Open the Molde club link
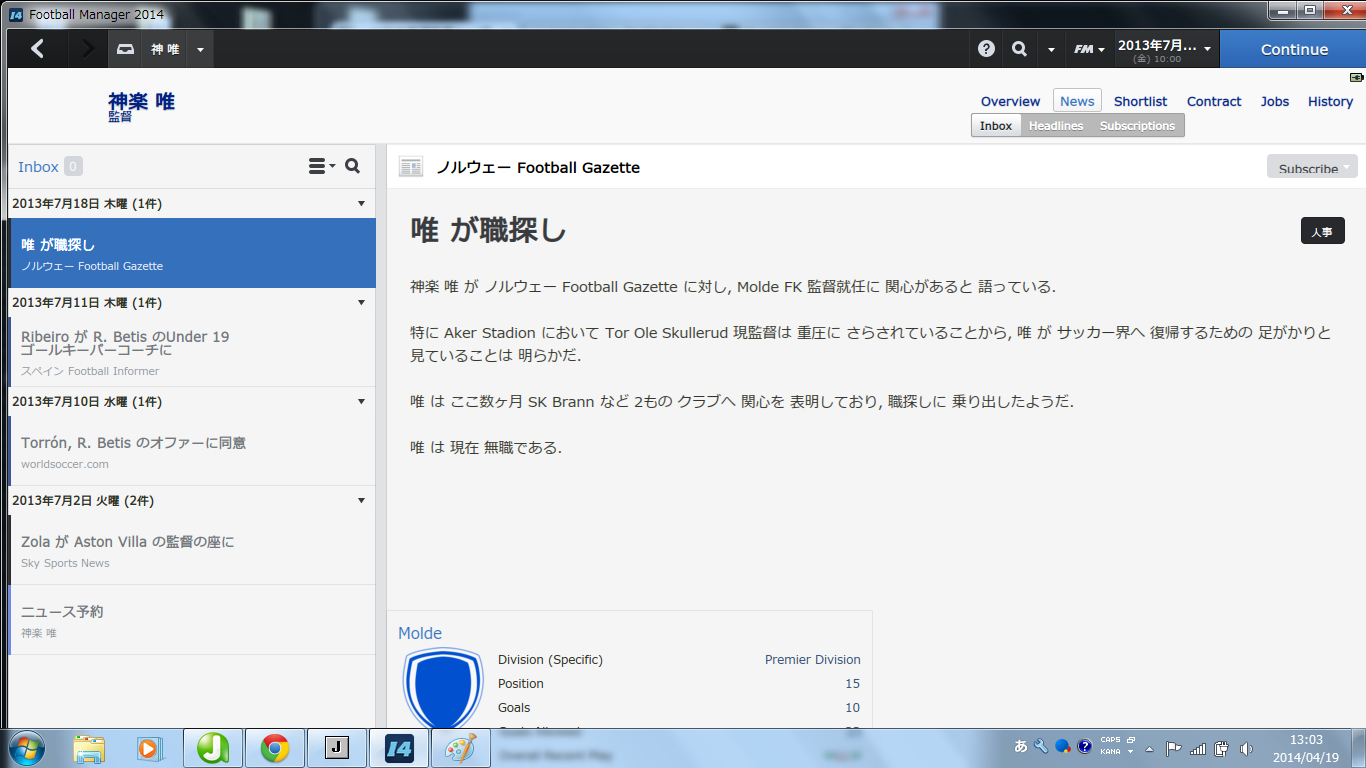Image resolution: width=1366 pixels, height=768 pixels. tap(420, 633)
